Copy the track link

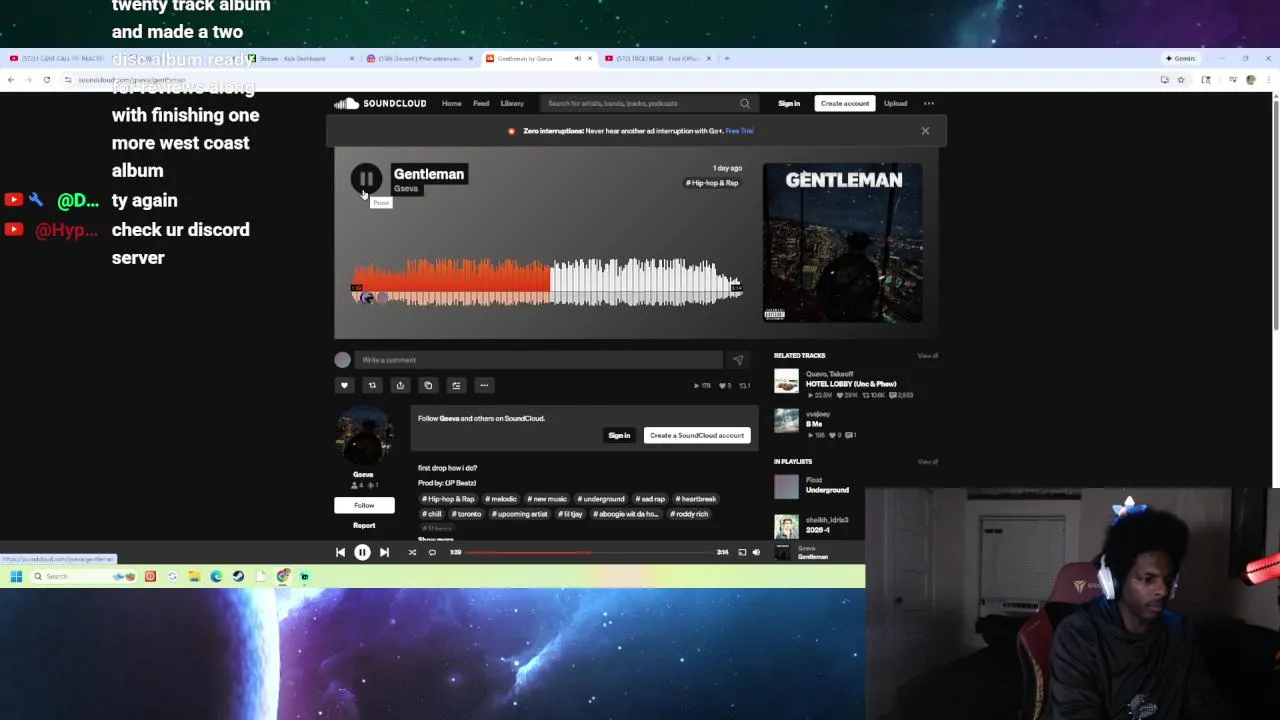click(x=428, y=385)
